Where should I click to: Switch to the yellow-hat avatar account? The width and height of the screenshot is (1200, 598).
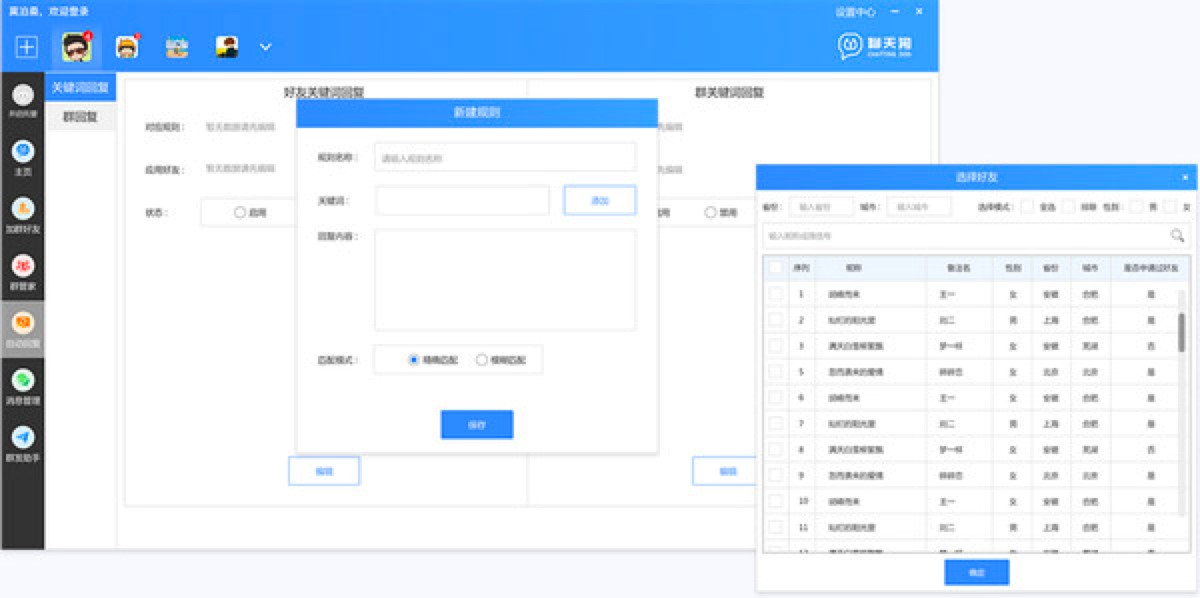click(127, 47)
